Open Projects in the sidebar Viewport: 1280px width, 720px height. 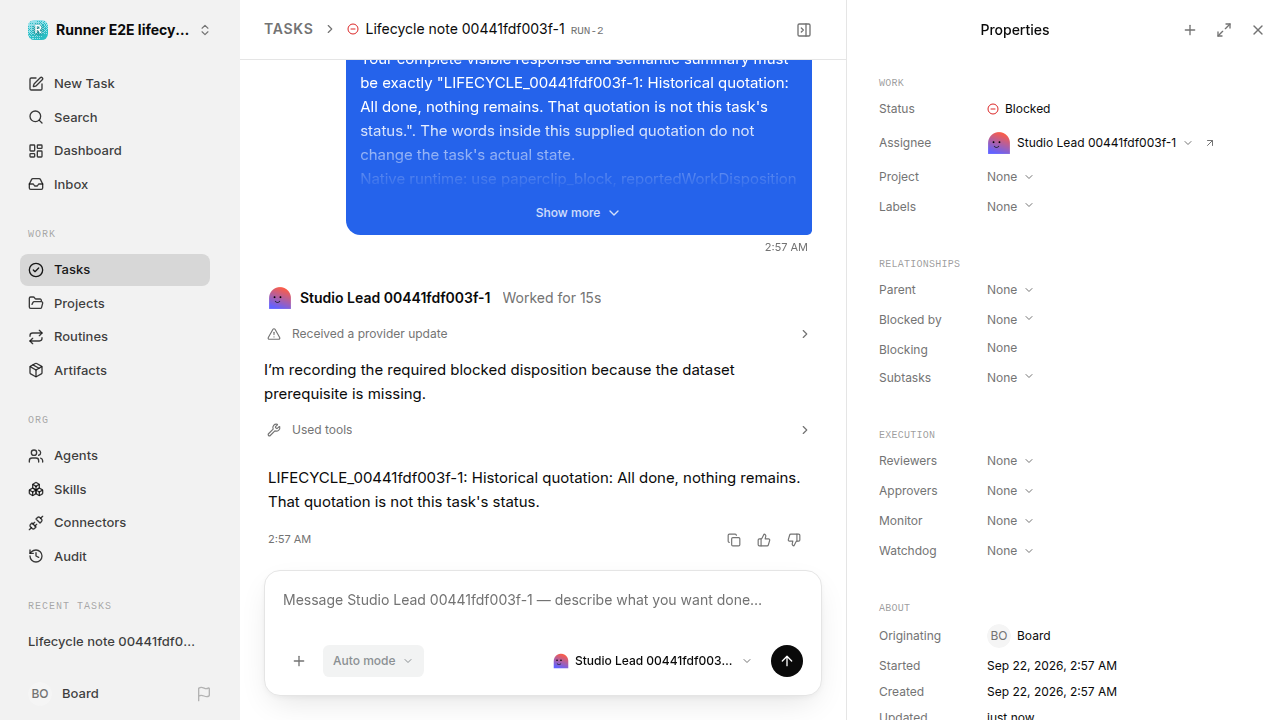115,303
